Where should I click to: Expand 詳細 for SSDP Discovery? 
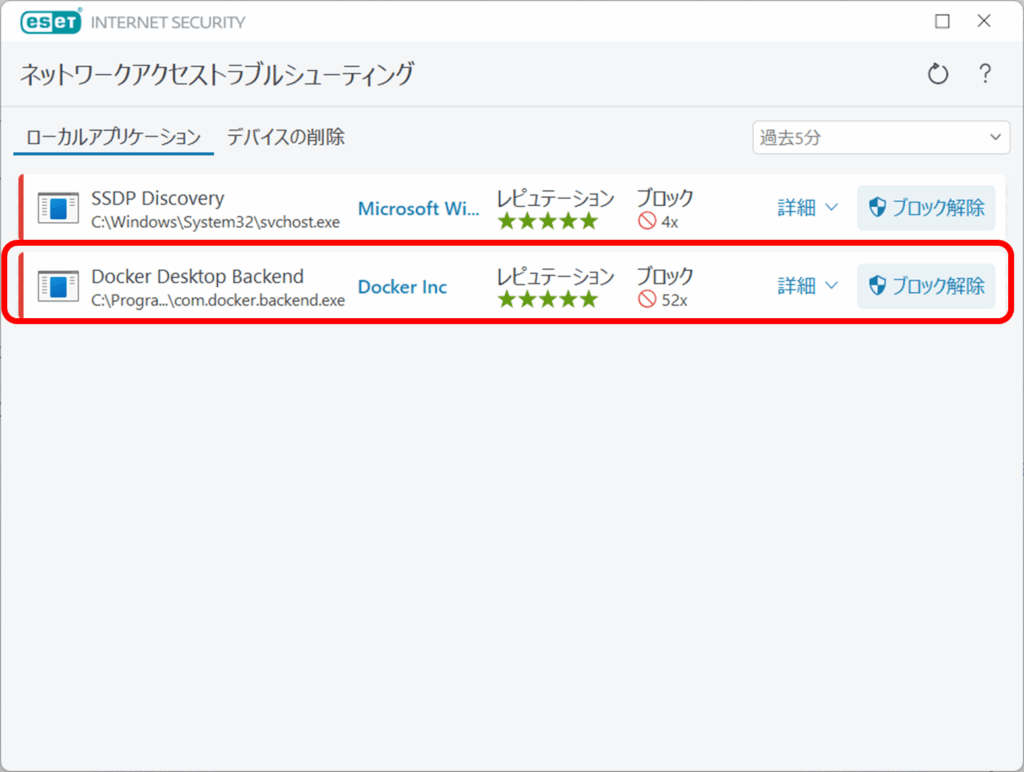tap(807, 208)
